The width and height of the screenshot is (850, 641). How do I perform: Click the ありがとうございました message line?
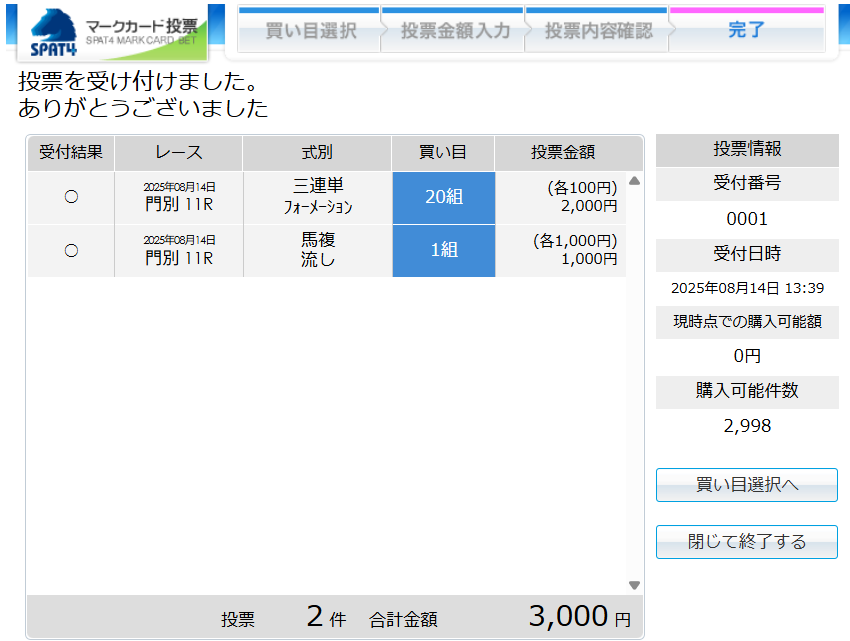tap(143, 108)
